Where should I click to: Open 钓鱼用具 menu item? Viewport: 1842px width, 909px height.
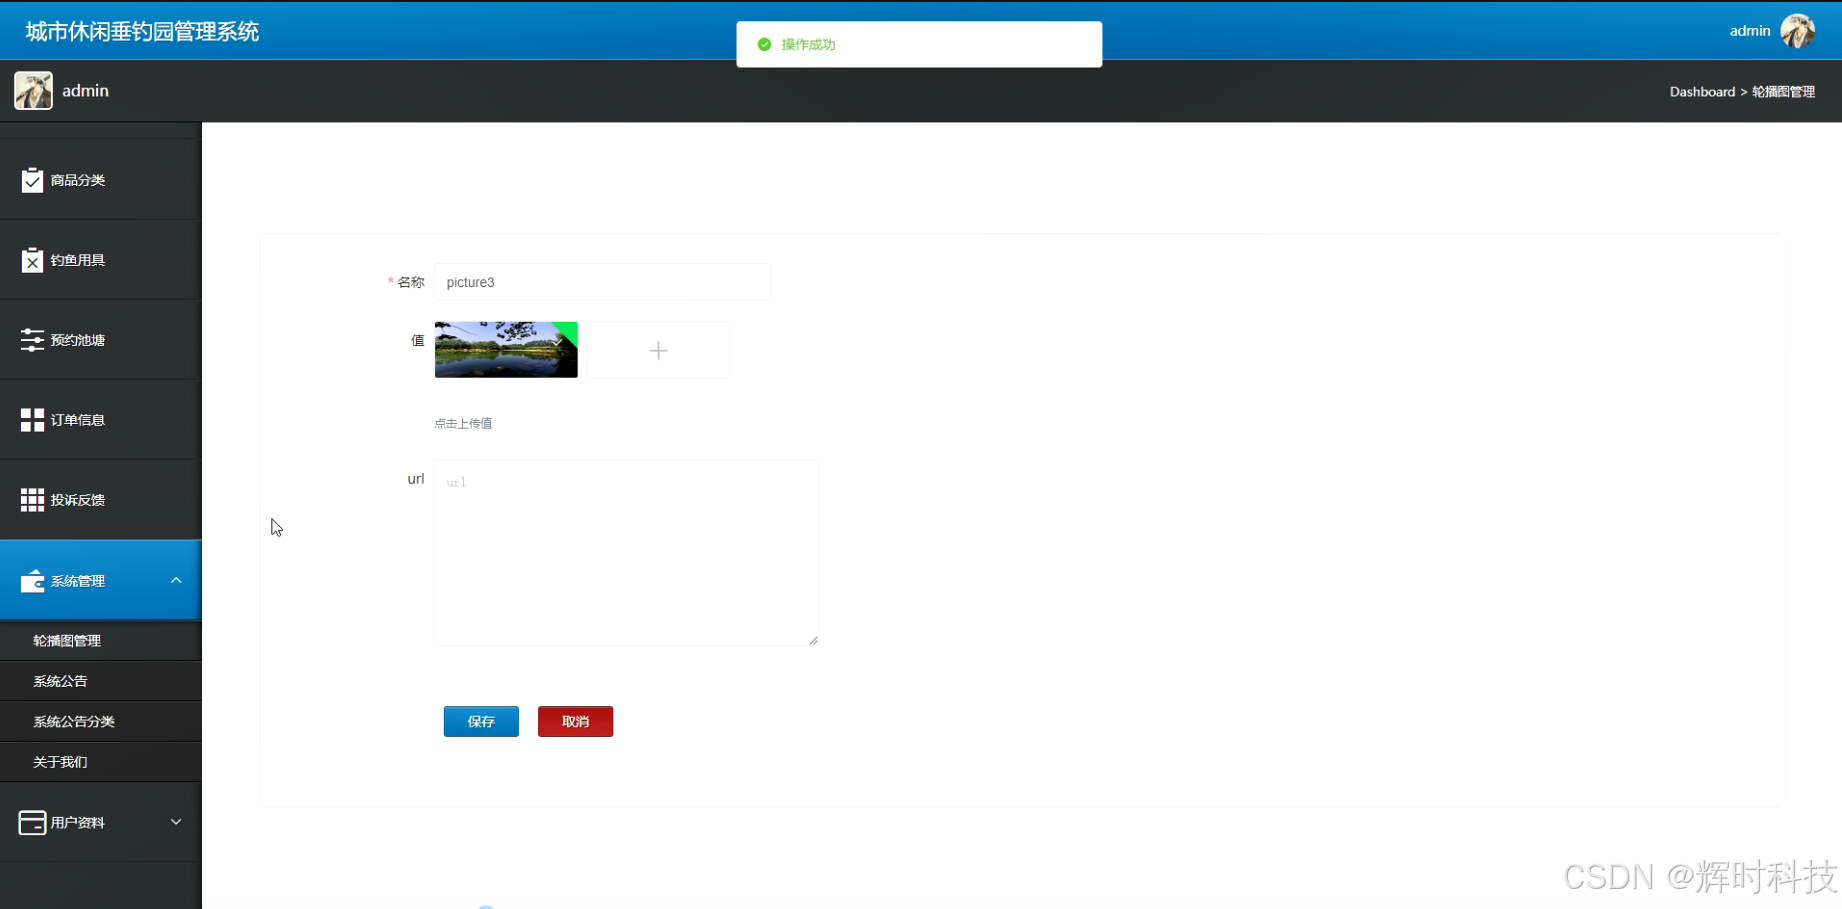click(x=101, y=260)
